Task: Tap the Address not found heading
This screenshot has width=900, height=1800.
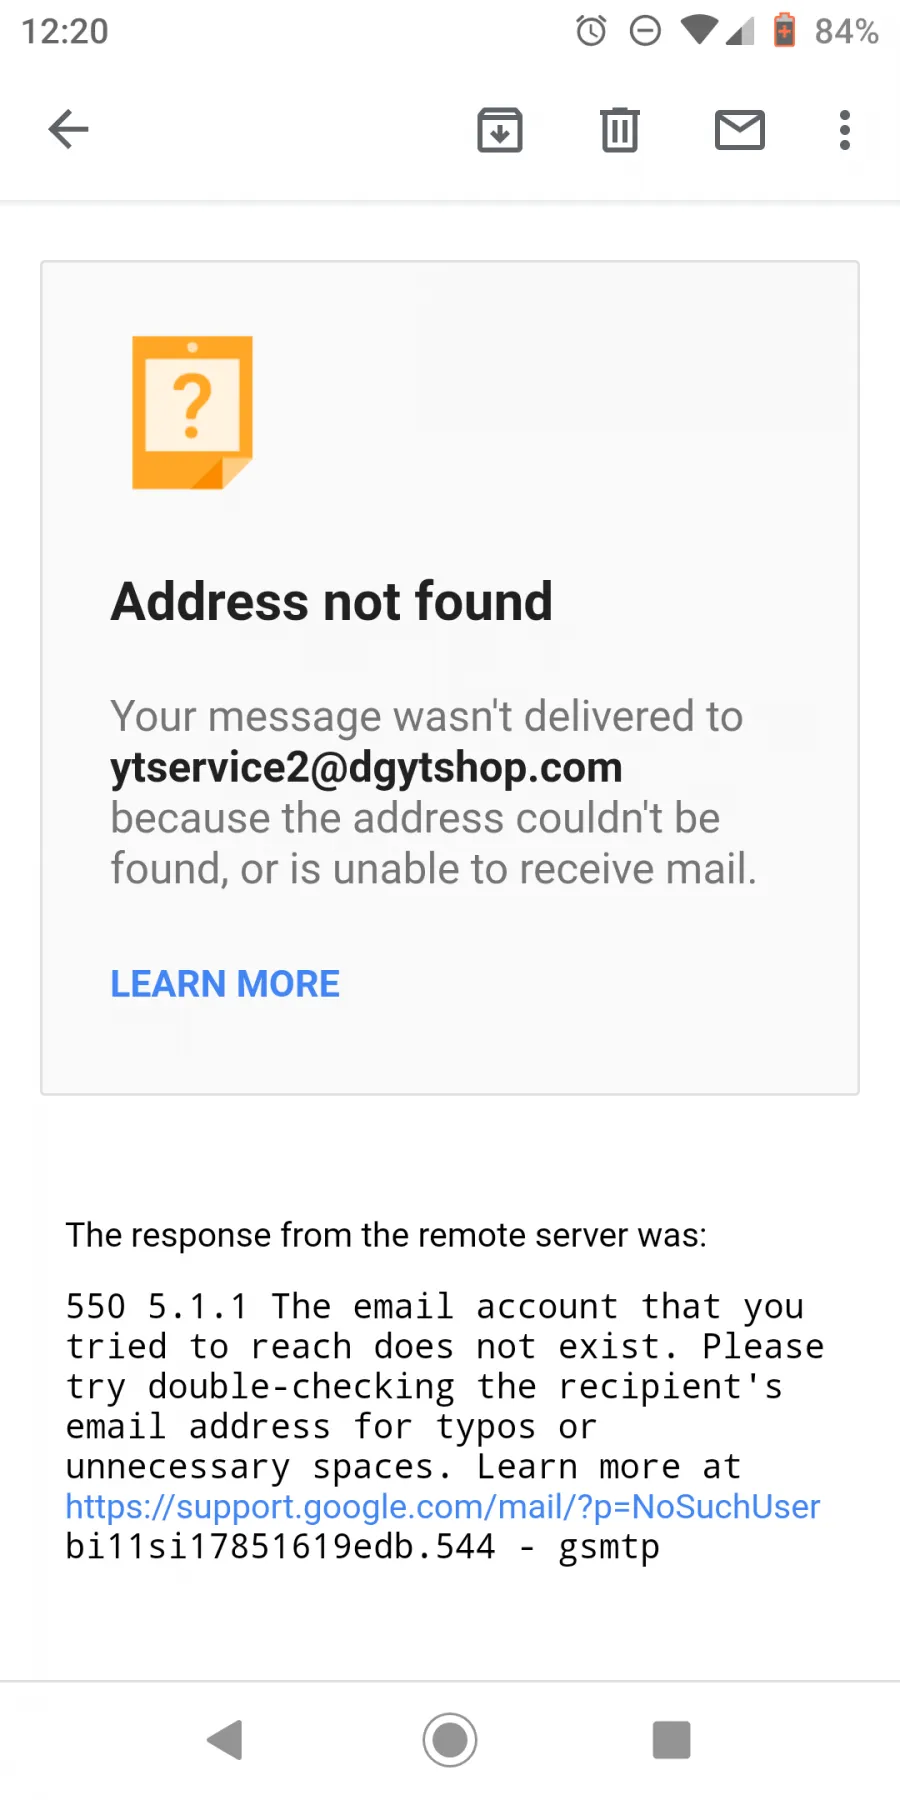Action: pyautogui.click(x=331, y=601)
